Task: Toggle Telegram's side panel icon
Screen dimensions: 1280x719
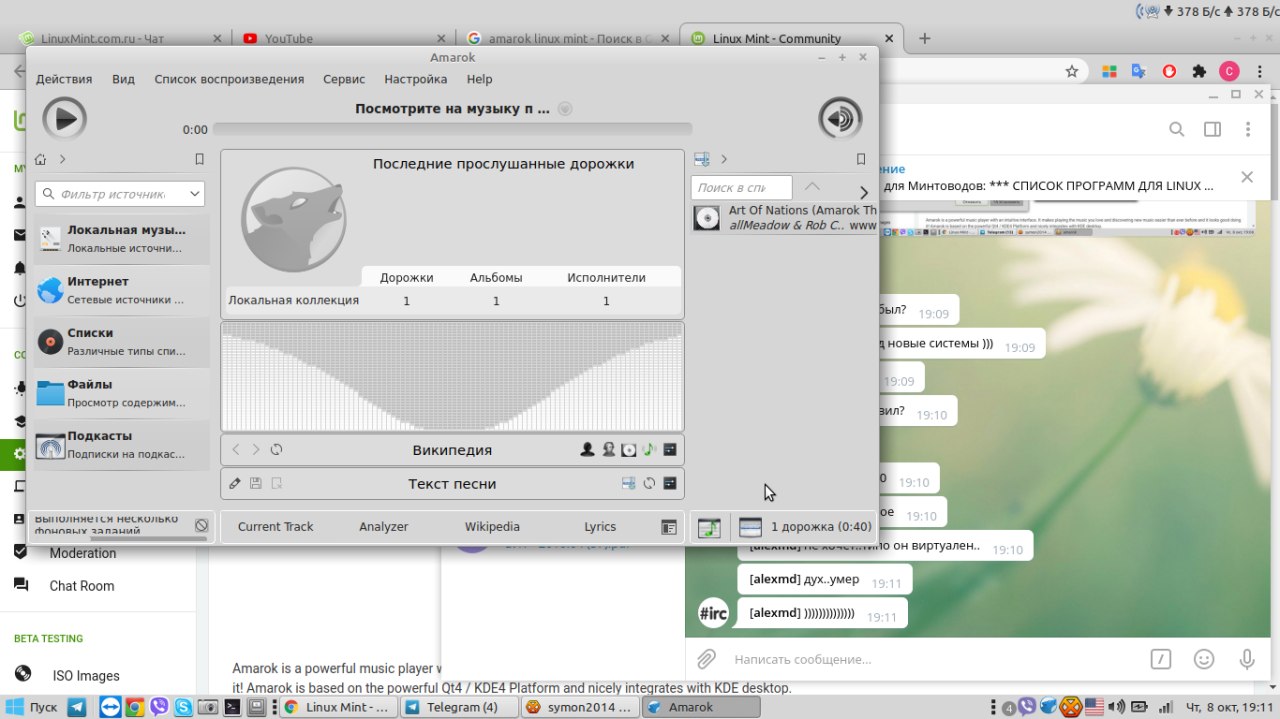Action: [x=1212, y=129]
